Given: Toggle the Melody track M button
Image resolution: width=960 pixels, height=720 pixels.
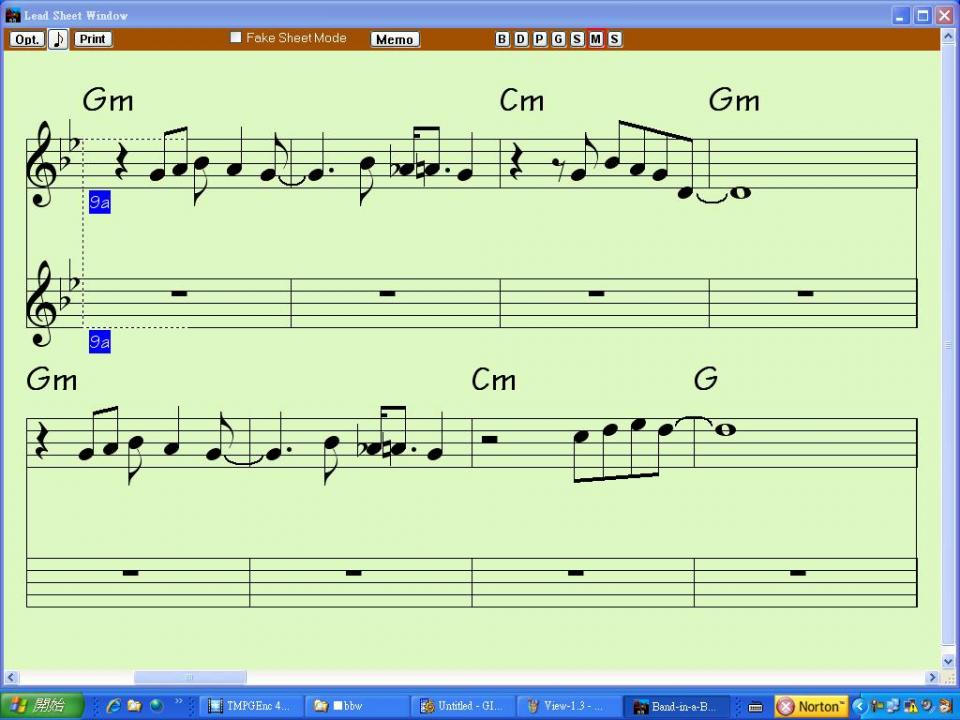Looking at the screenshot, I should (595, 39).
